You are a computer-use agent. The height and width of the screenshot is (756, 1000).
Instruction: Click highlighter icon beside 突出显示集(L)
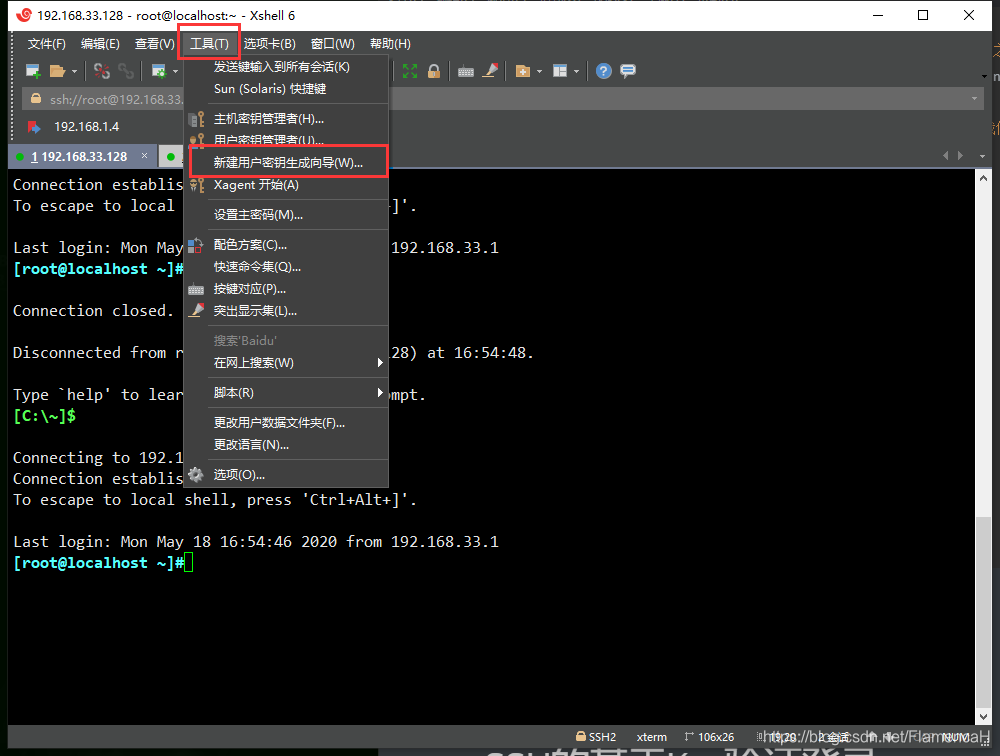point(196,311)
